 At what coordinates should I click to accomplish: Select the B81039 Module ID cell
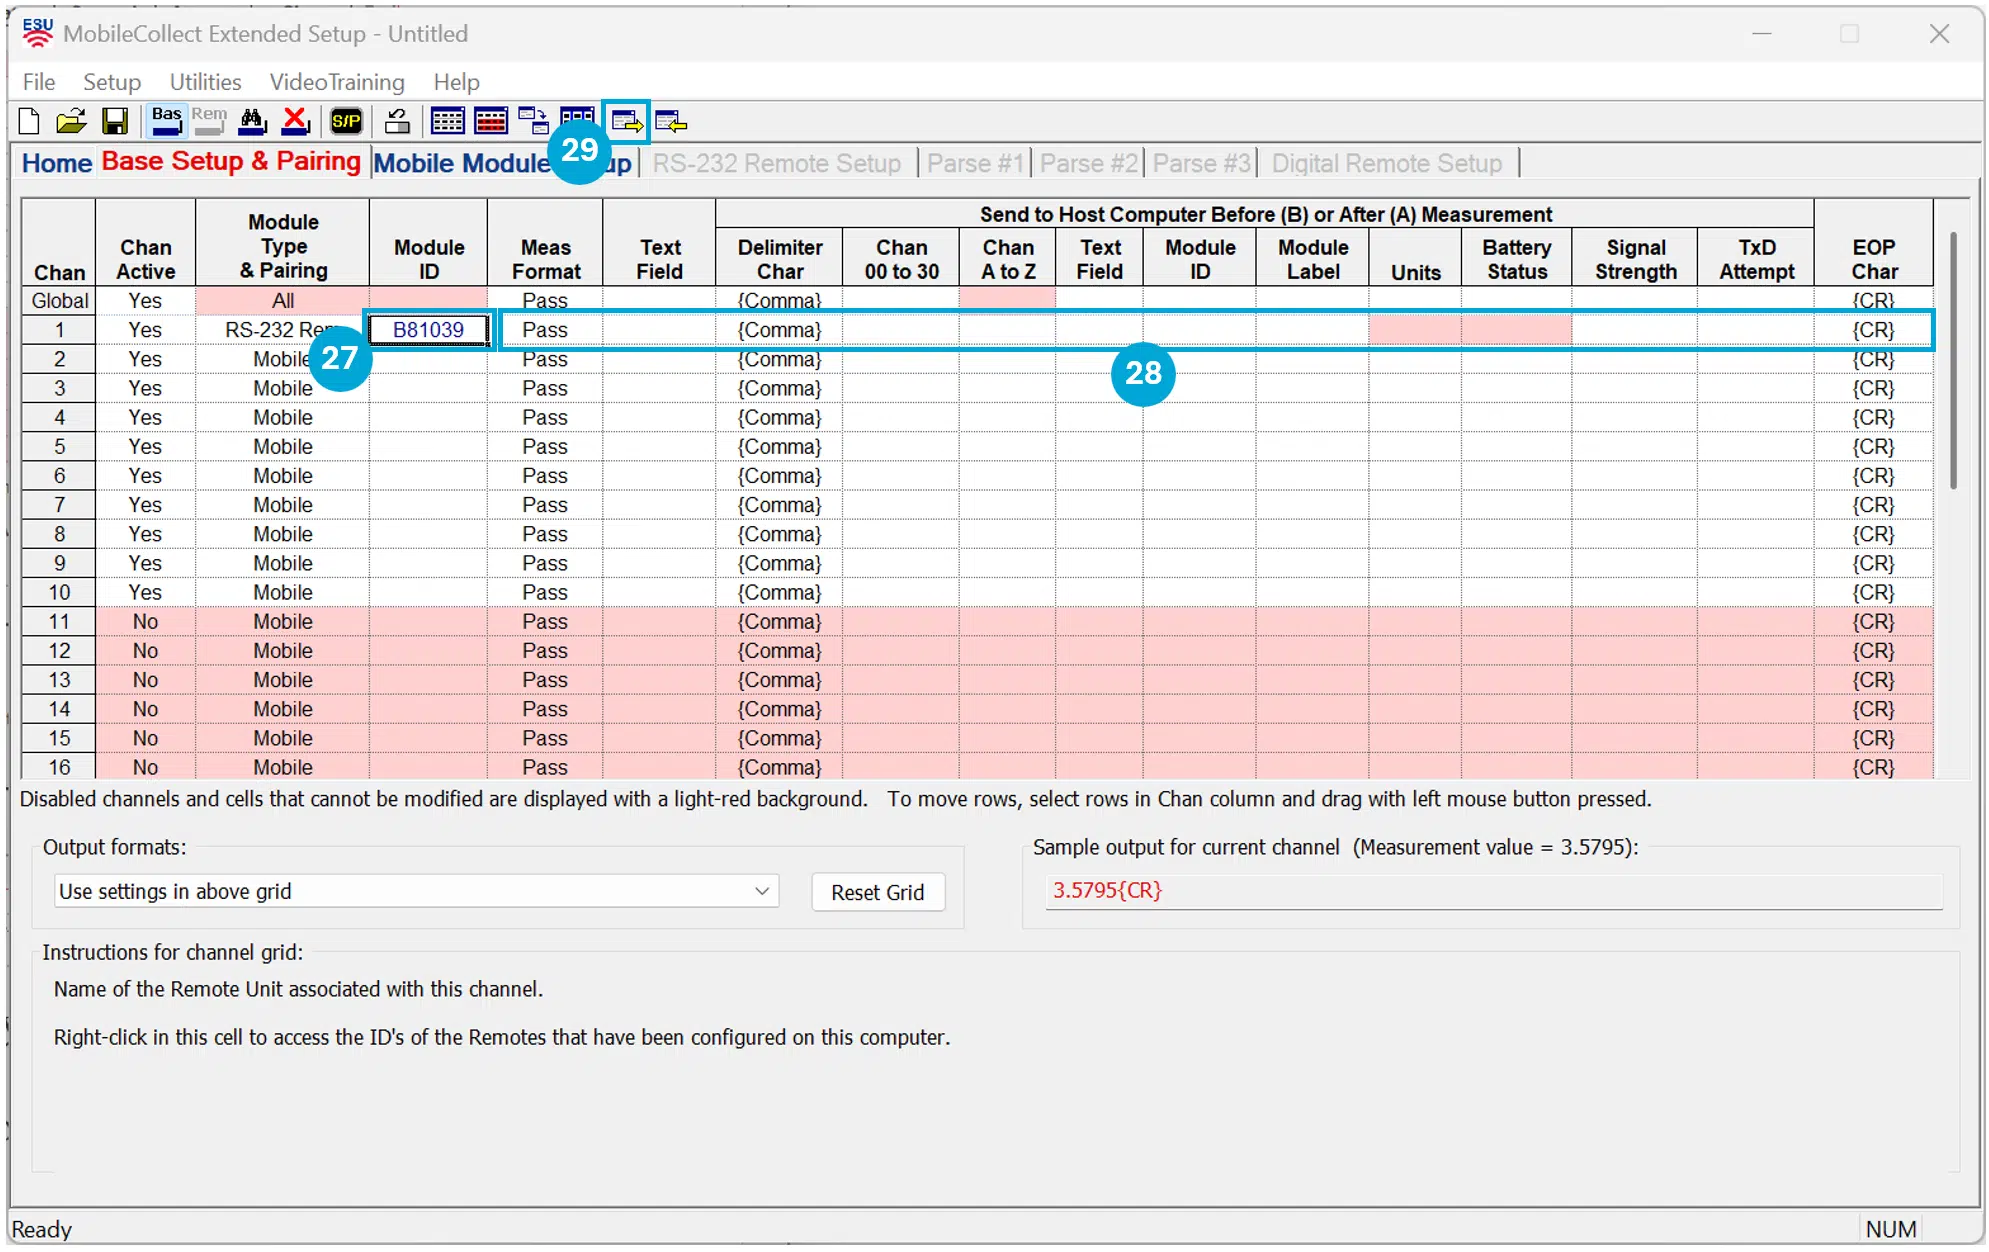429,330
